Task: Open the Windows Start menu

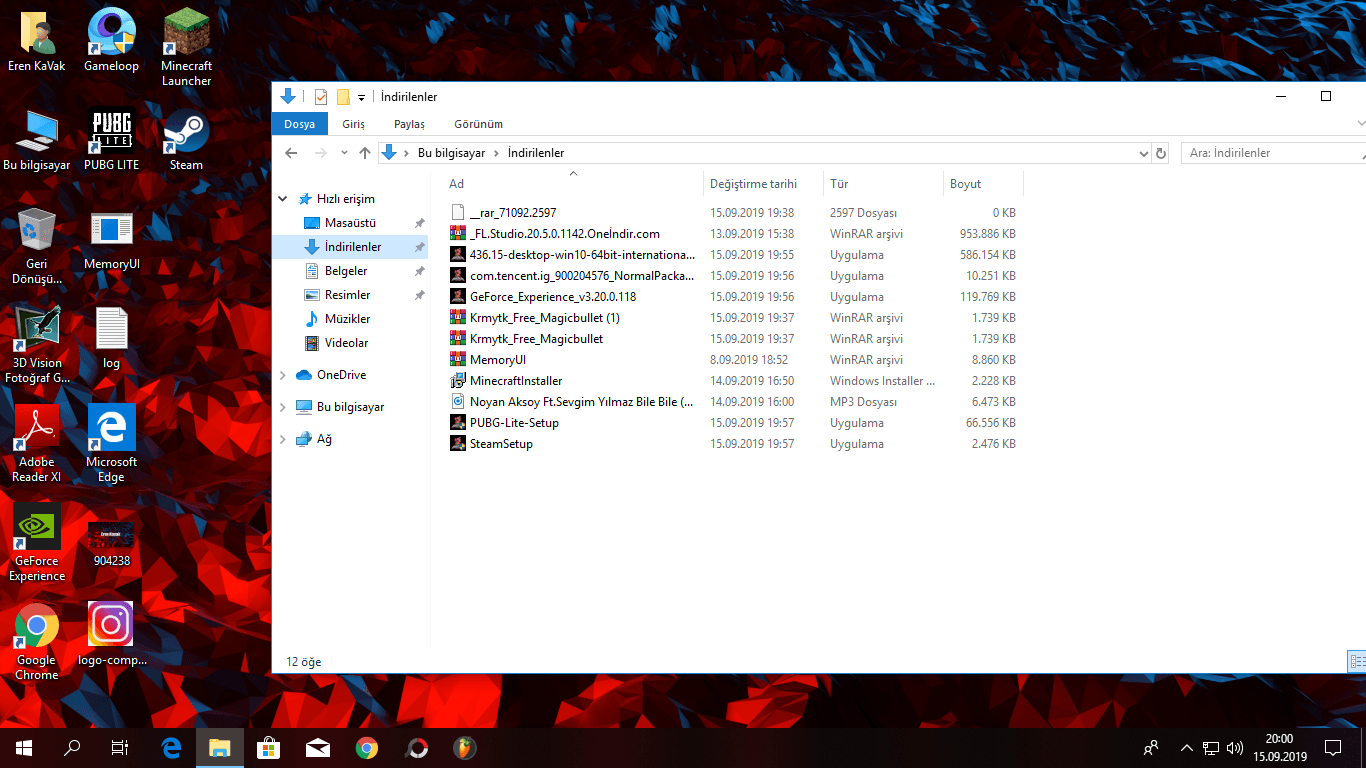Action: [x=24, y=747]
